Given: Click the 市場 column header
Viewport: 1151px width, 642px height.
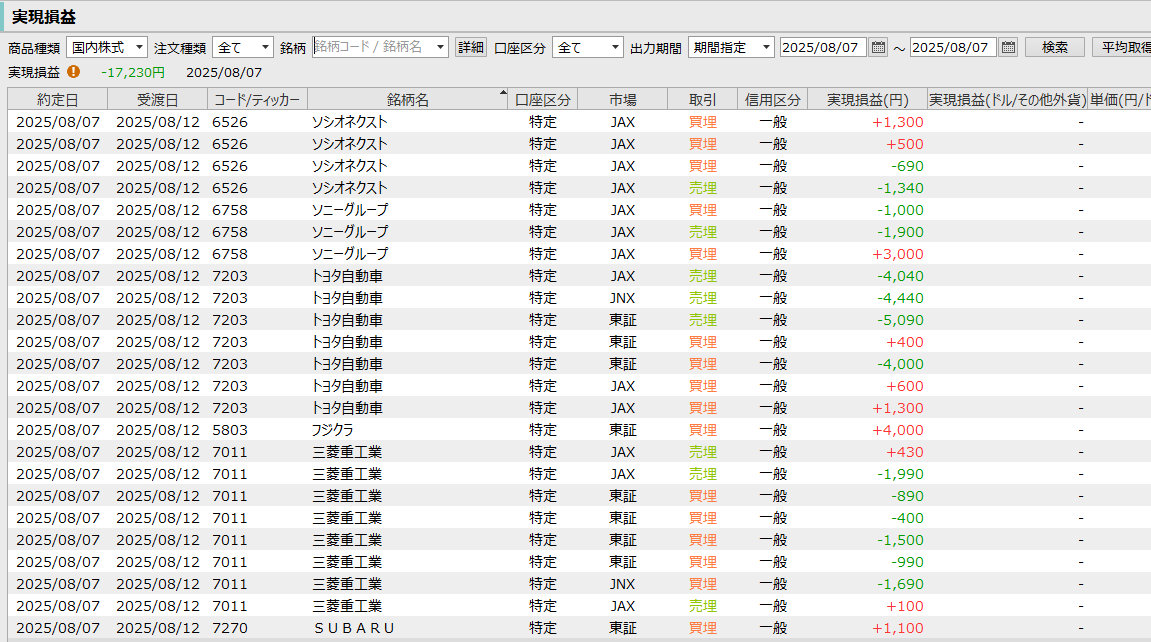Looking at the screenshot, I should click(622, 100).
